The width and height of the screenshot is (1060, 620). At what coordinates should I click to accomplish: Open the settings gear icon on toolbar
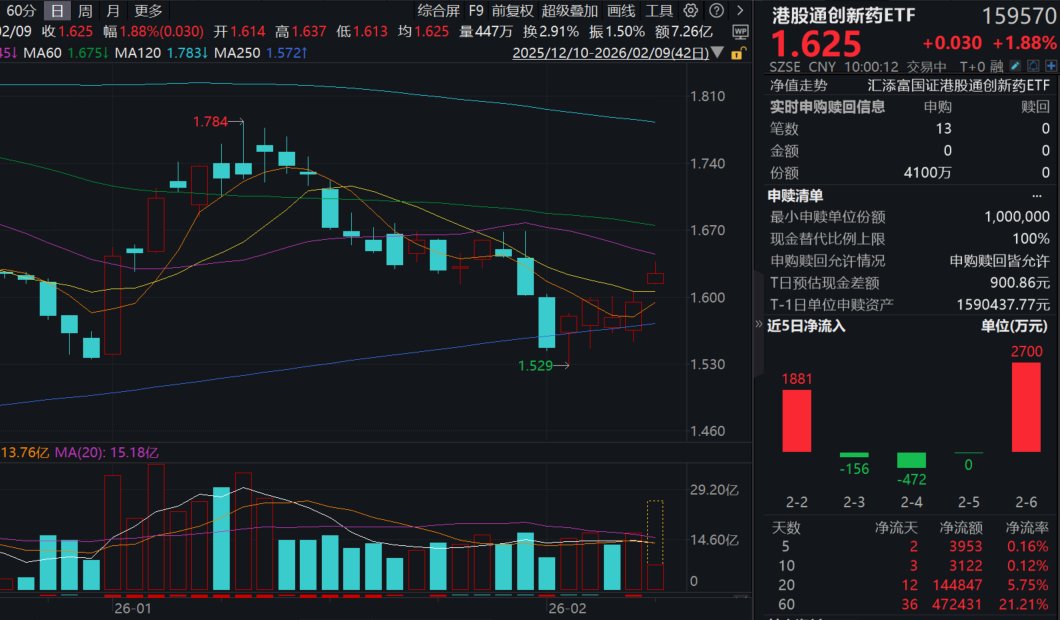pyautogui.click(x=691, y=11)
